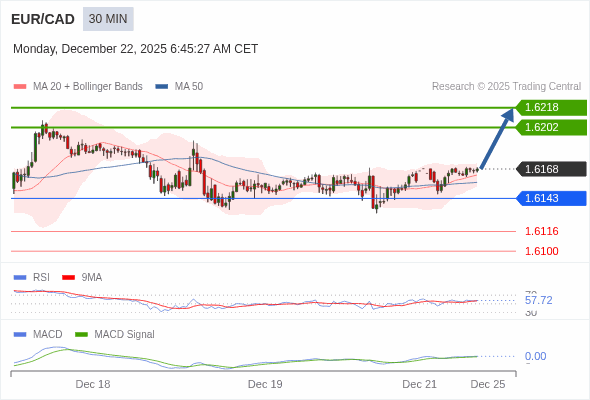Select the RSI legend label
Screen dimensions: 590x400
tap(41, 278)
